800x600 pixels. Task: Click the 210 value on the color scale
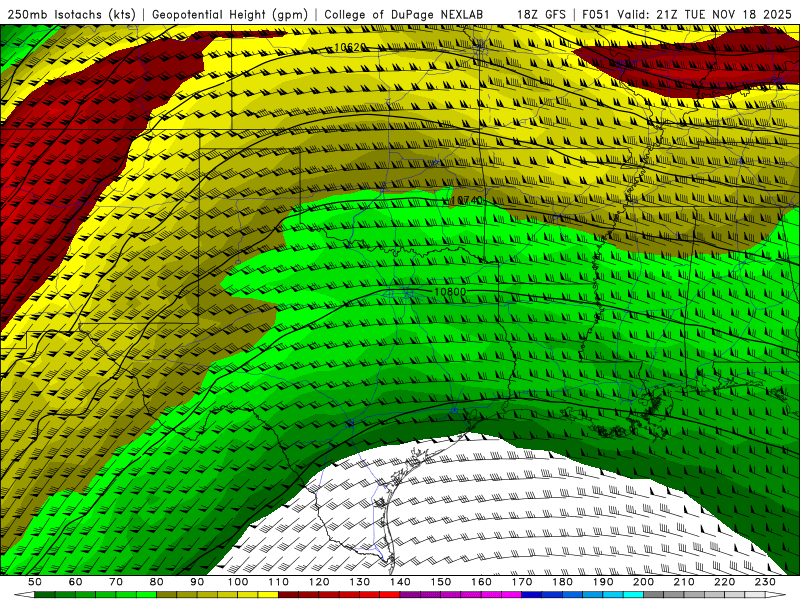(x=684, y=582)
